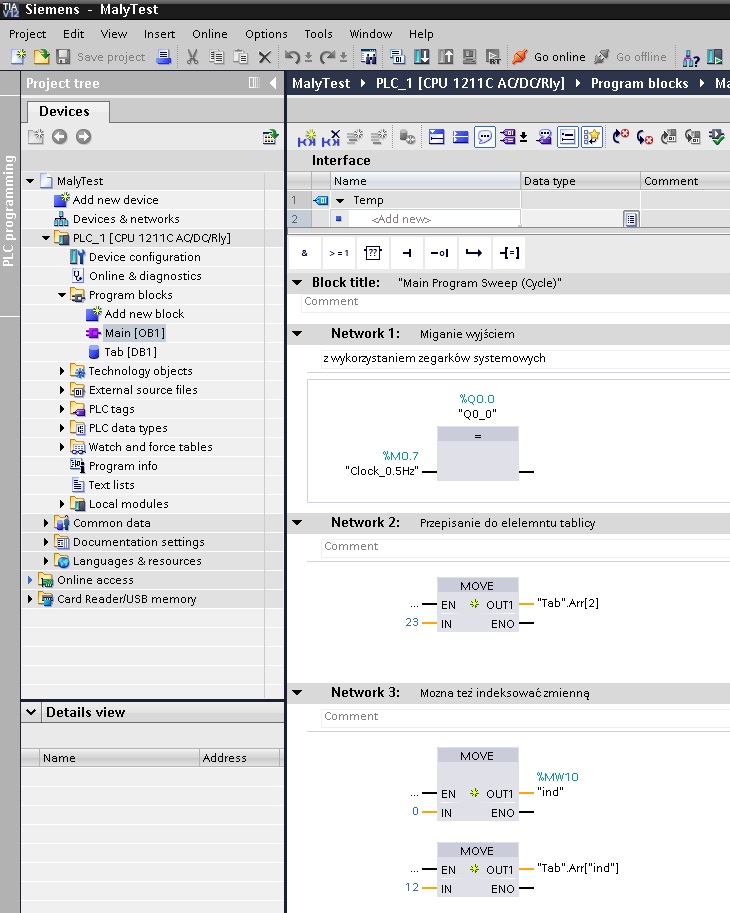Open the Insert menu
The height and width of the screenshot is (913, 730).
160,34
